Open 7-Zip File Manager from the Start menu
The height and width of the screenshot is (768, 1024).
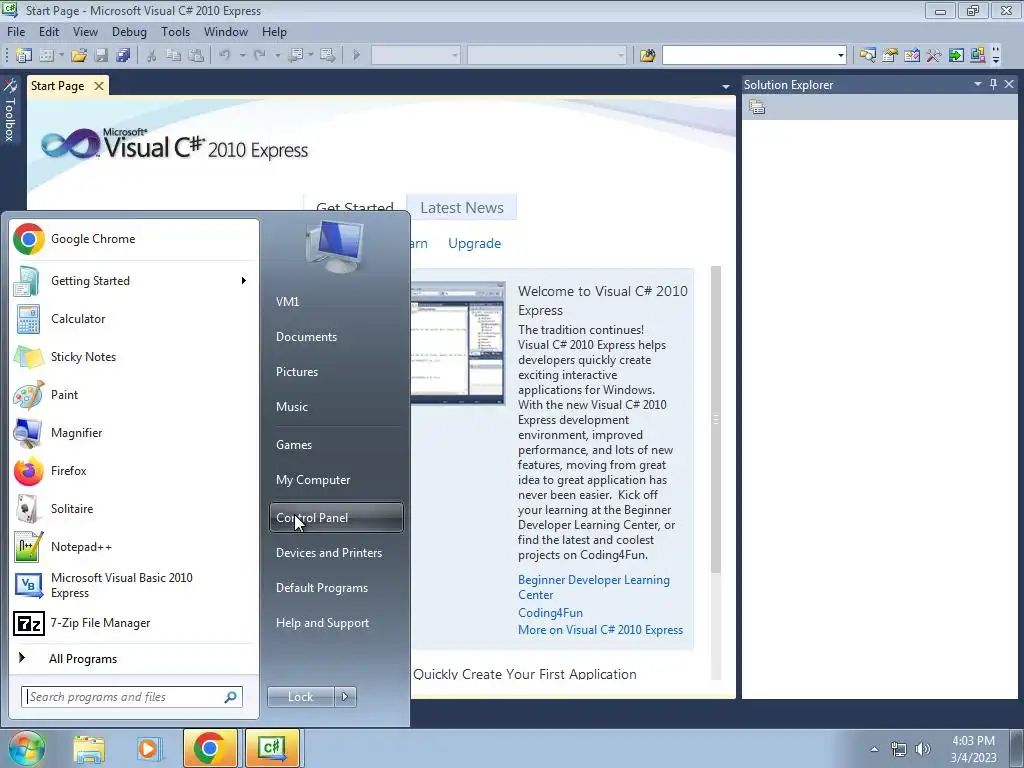(x=134, y=623)
